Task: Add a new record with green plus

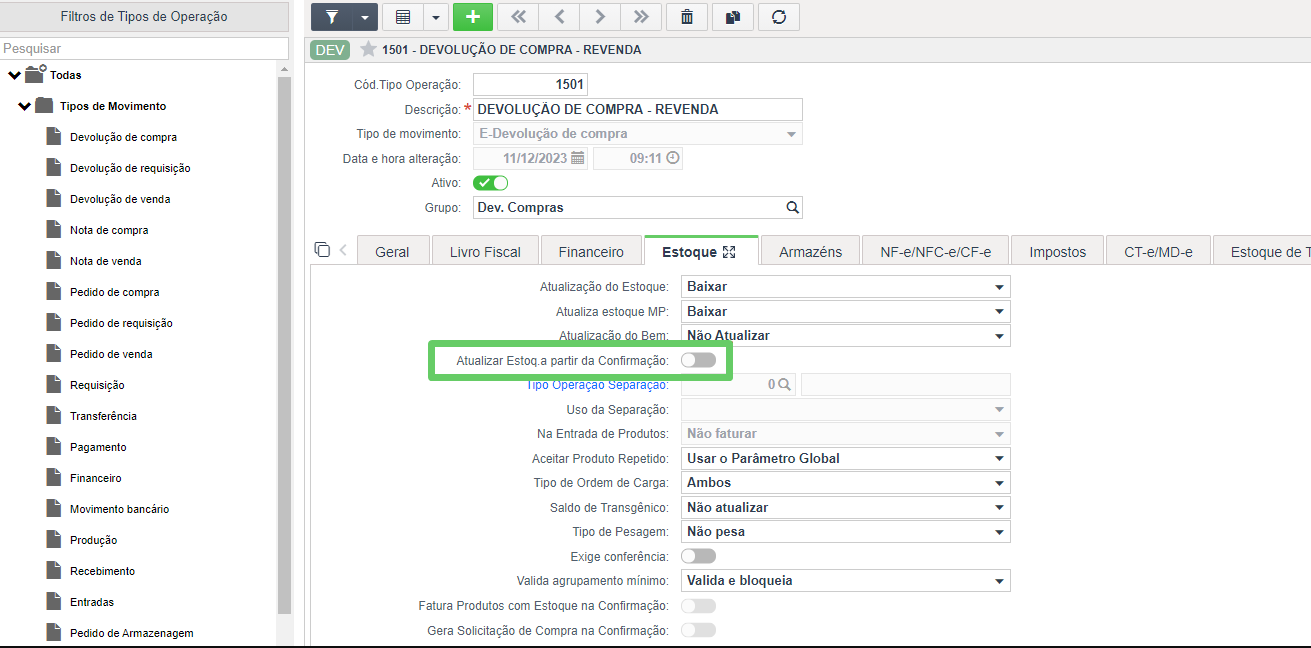Action: (473, 17)
